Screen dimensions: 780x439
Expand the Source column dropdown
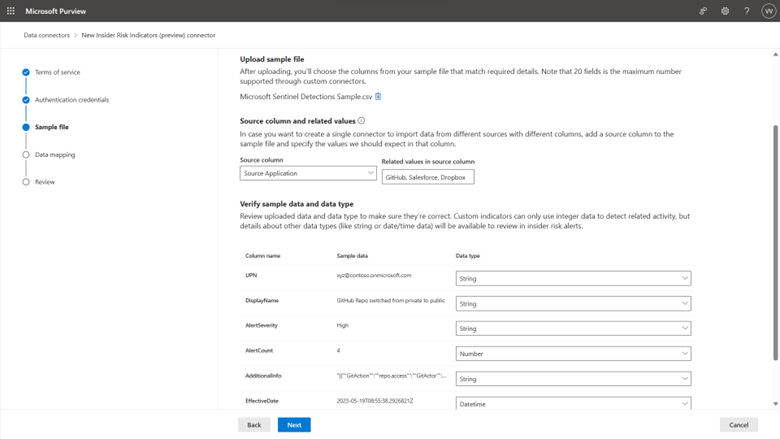308,173
